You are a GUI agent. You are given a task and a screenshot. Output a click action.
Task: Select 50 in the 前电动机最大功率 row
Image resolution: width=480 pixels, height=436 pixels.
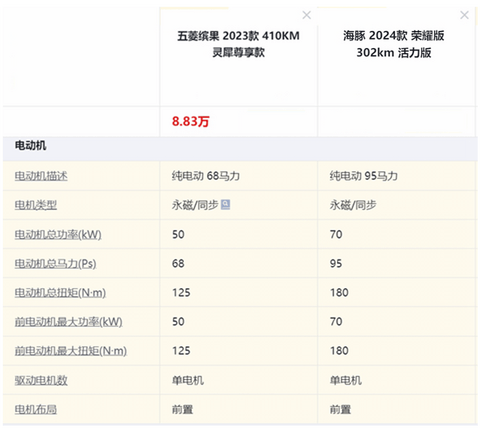(x=178, y=321)
